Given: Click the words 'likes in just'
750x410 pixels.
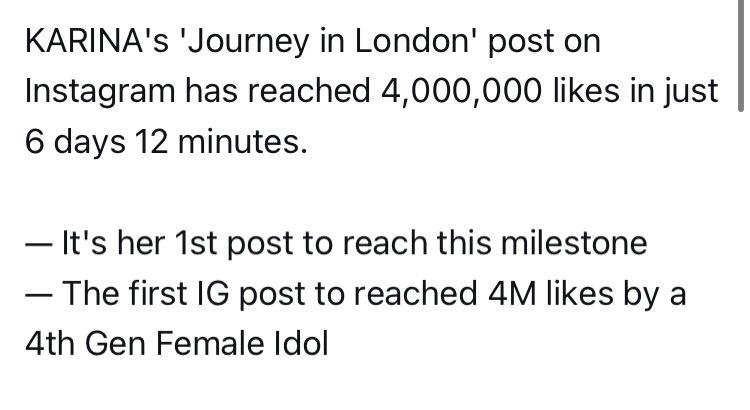Looking at the screenshot, I should 636,91.
